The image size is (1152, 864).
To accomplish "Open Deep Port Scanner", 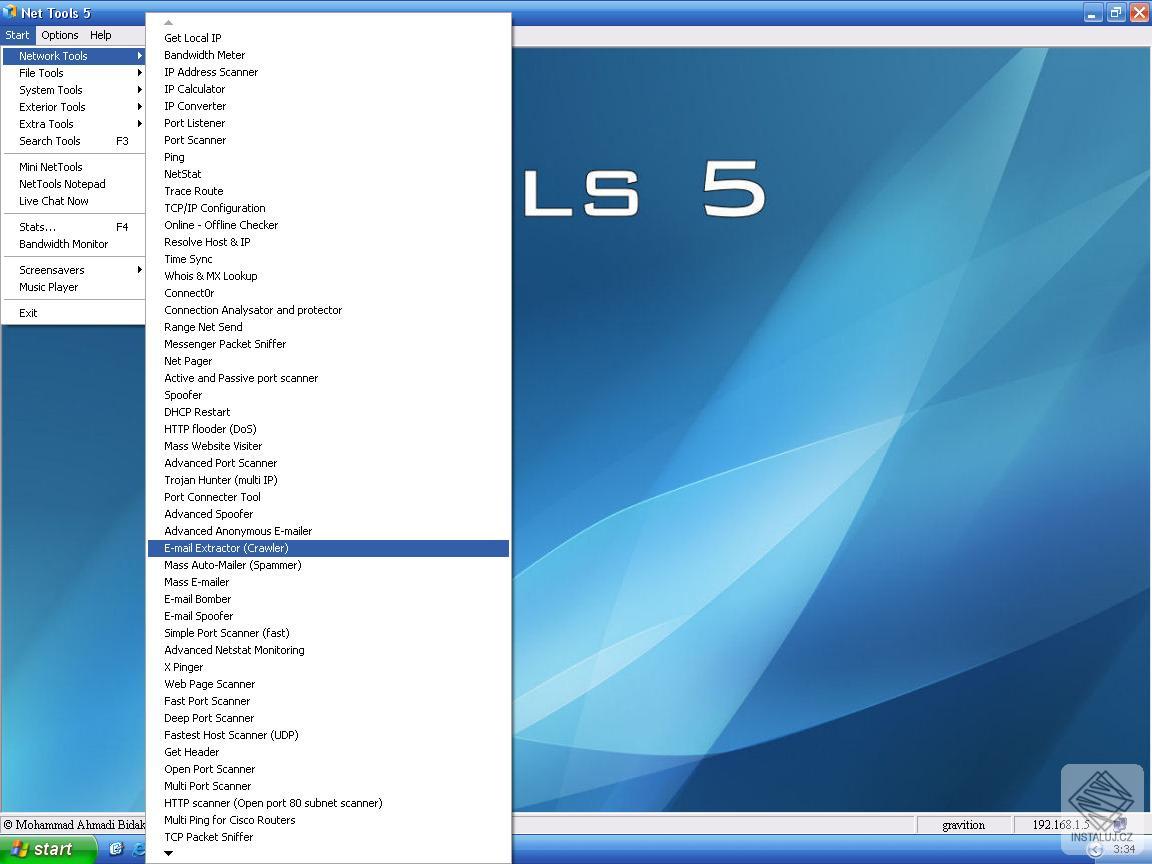I will tap(328, 718).
